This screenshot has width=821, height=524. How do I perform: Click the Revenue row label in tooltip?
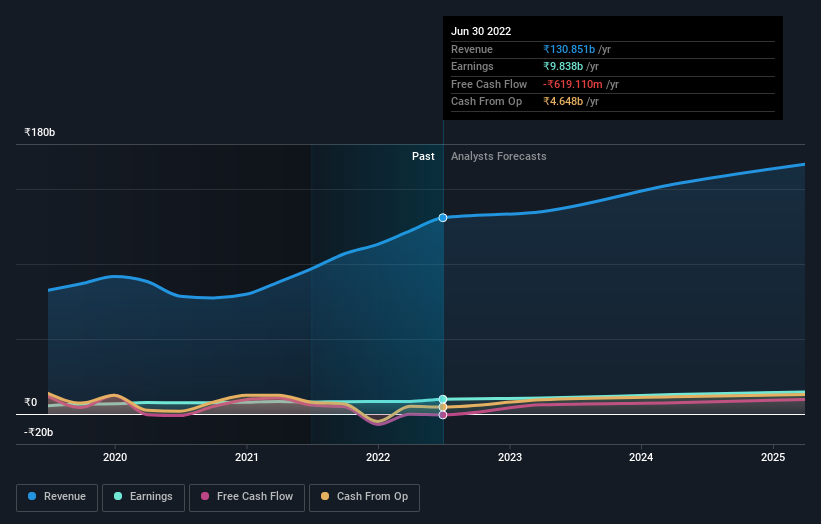472,49
